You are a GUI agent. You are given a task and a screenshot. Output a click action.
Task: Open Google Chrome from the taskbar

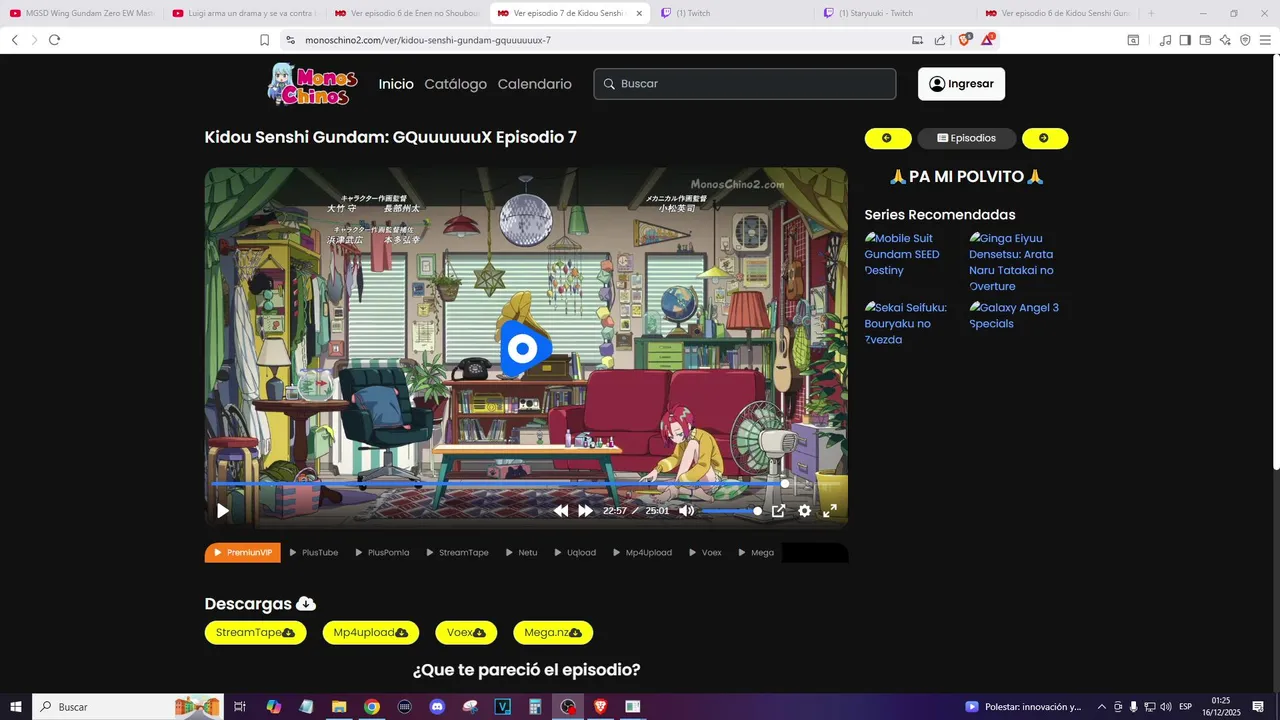pyautogui.click(x=371, y=707)
